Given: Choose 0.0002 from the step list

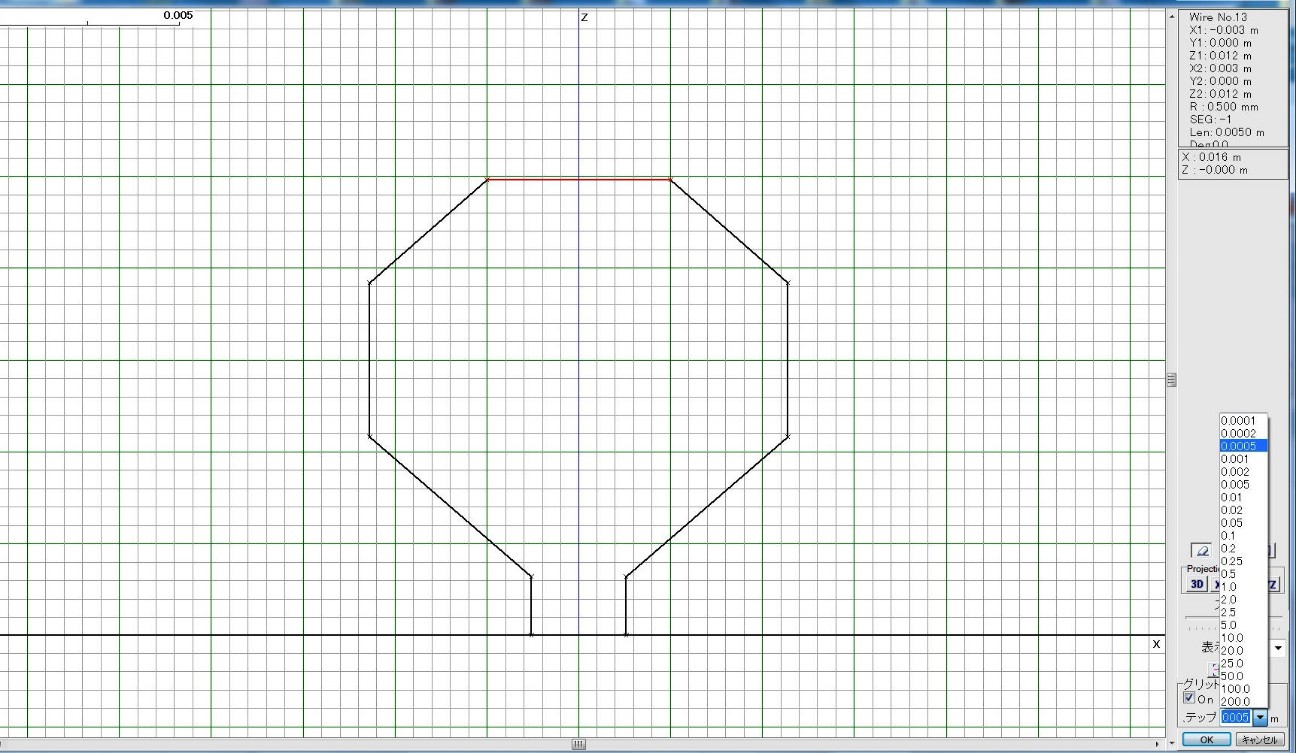Looking at the screenshot, I should pos(1244,433).
